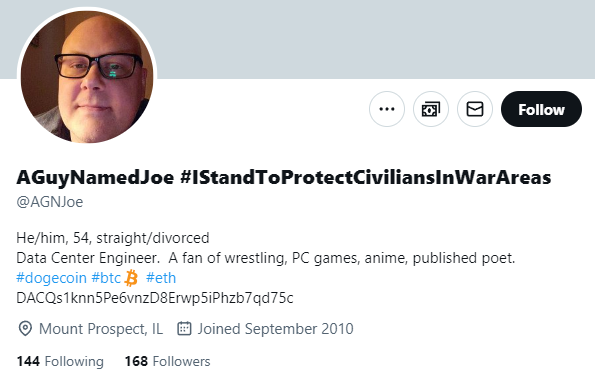The image size is (595, 379).
Task: Click the @AGNJoe handle text
Action: click(50, 202)
